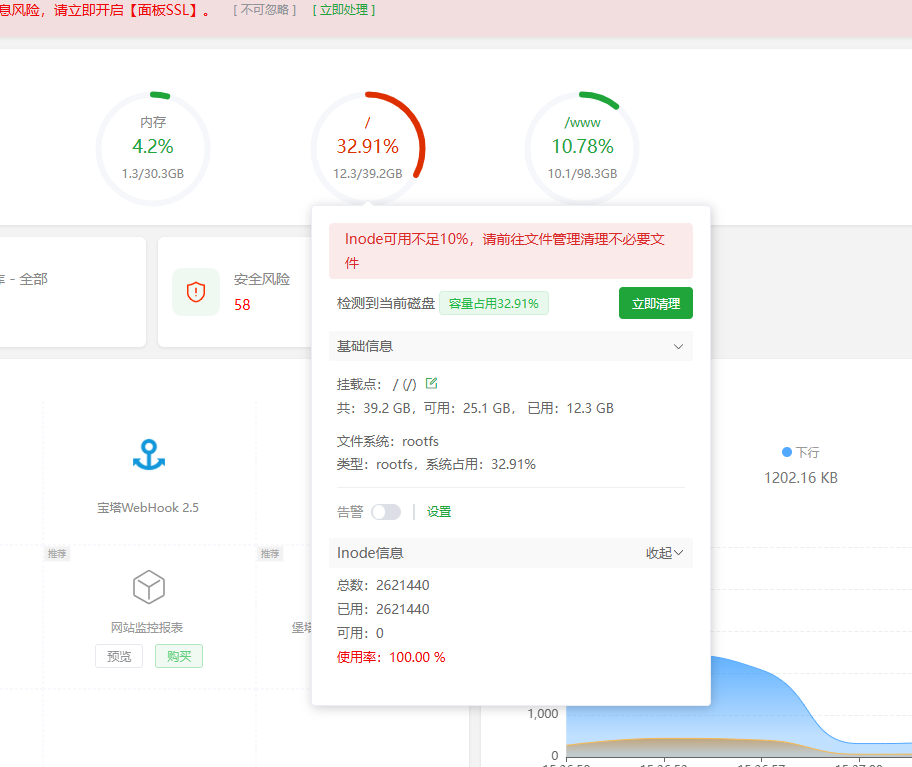Open the security risk shield icon
This screenshot has height=767, width=912.
[196, 292]
